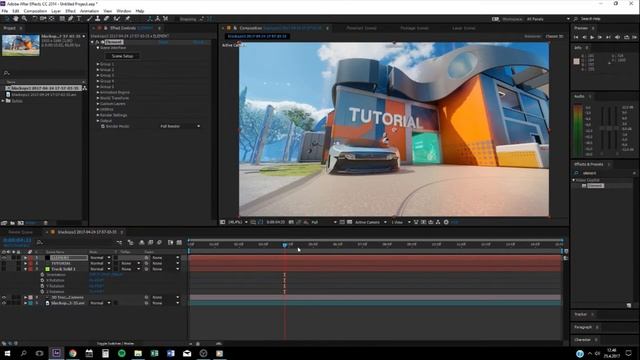Toggle visibility of the top selected layer
The image size is (640, 360).
(4, 258)
